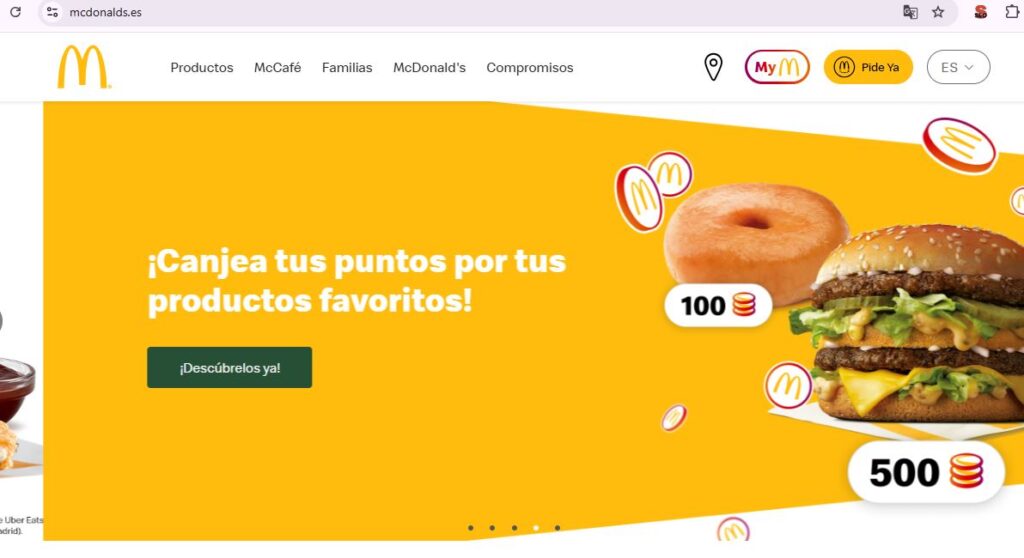
Task: Open the McCafé menu item
Action: pos(278,67)
